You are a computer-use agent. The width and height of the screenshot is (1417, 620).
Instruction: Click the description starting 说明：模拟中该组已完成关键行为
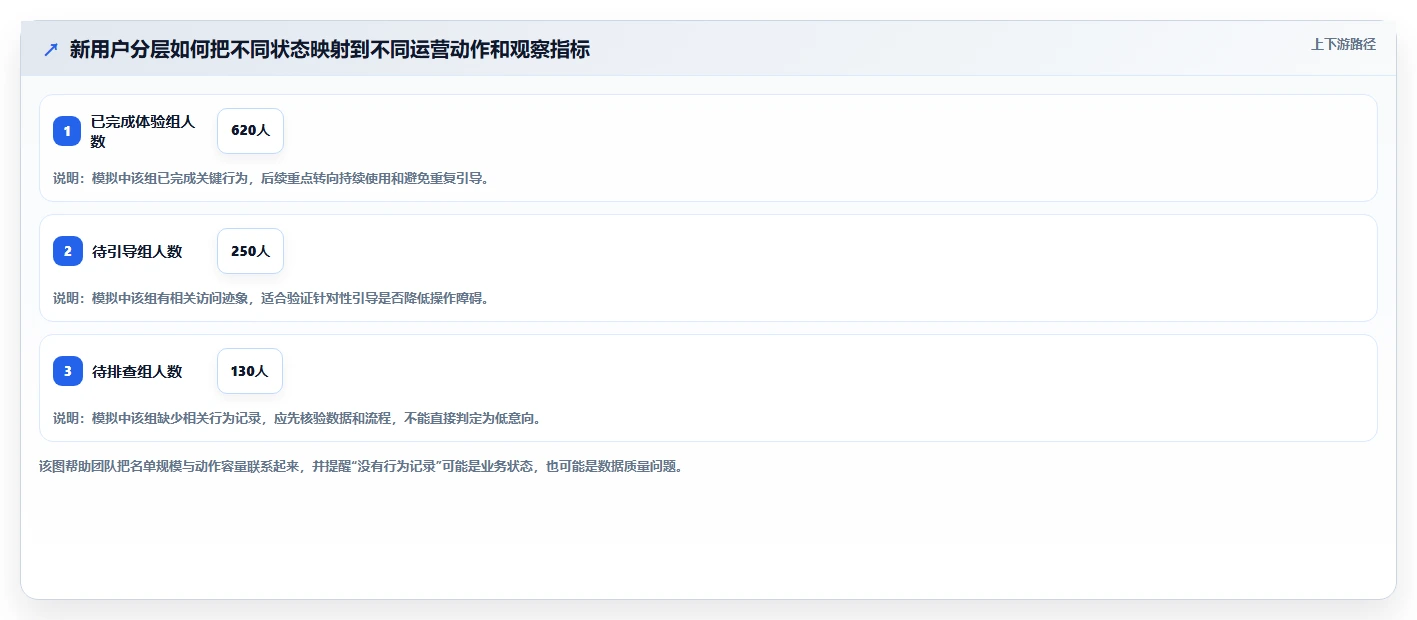pyautogui.click(x=271, y=179)
